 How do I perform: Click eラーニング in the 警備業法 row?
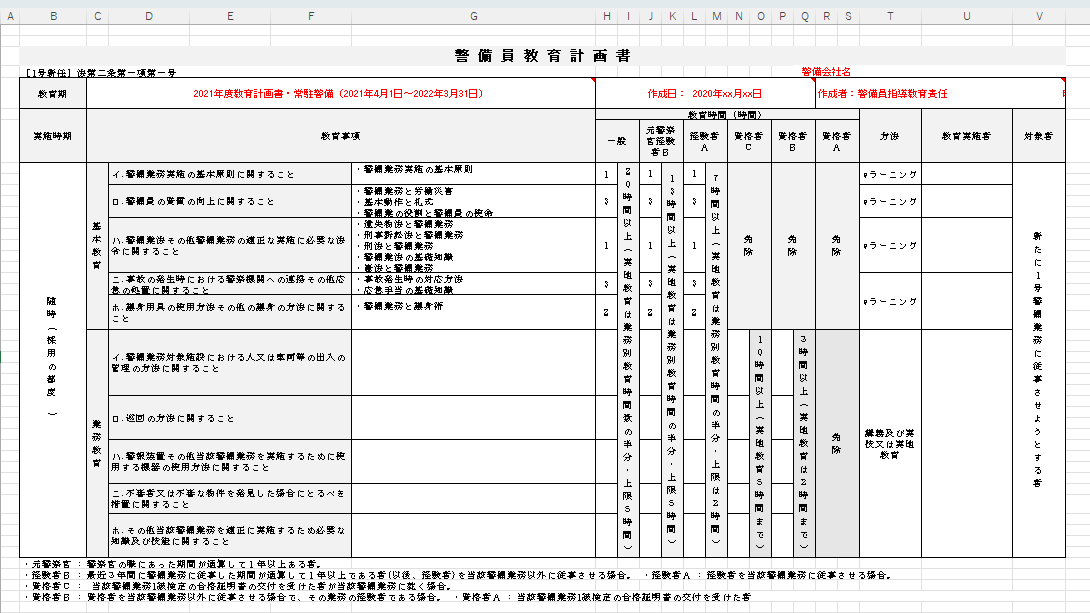tap(890, 246)
